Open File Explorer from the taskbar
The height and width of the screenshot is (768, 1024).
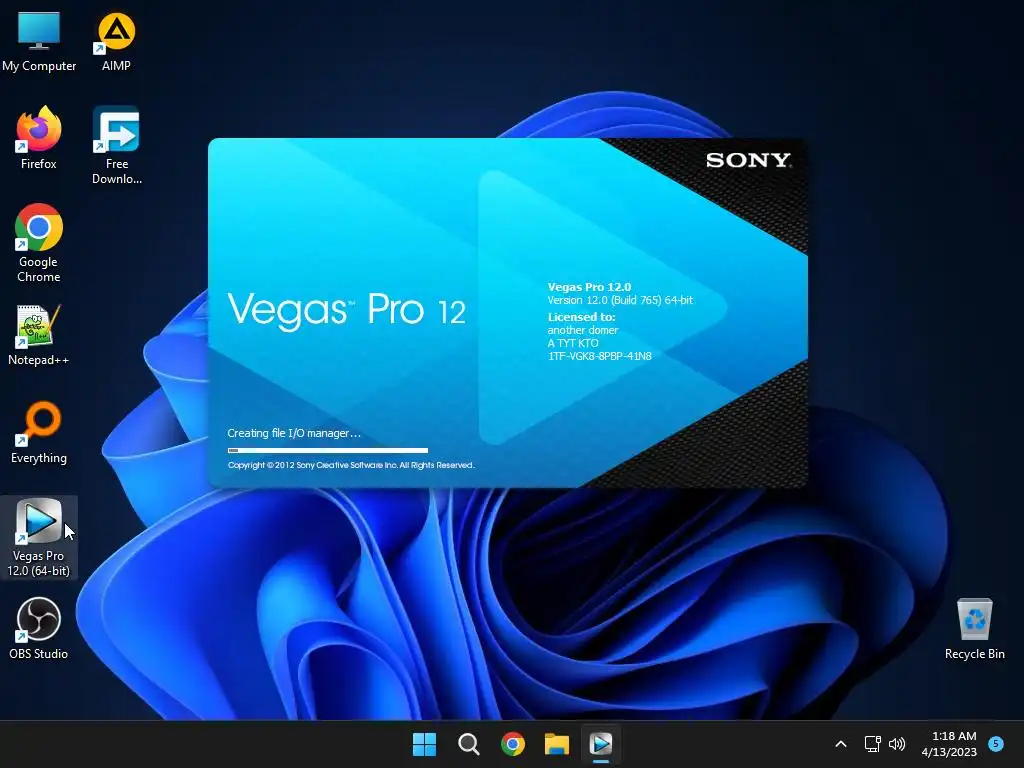pos(557,744)
